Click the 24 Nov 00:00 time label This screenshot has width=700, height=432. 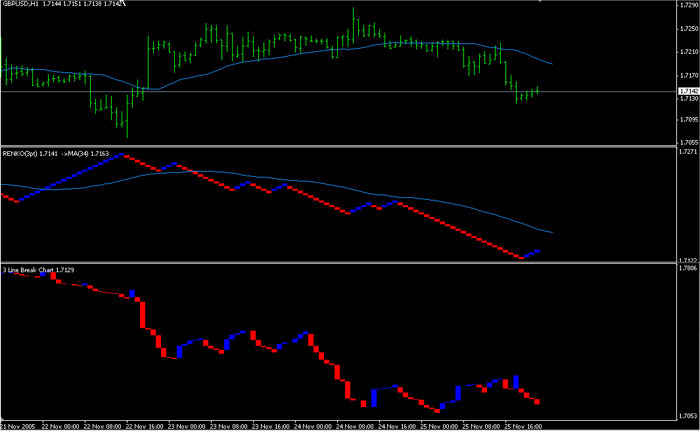coord(313,427)
